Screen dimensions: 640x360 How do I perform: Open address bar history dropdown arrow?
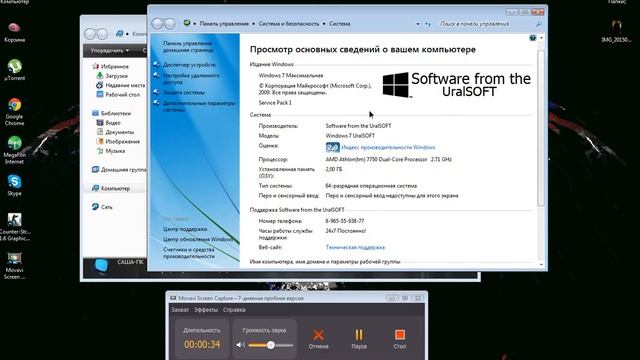[x=418, y=24]
